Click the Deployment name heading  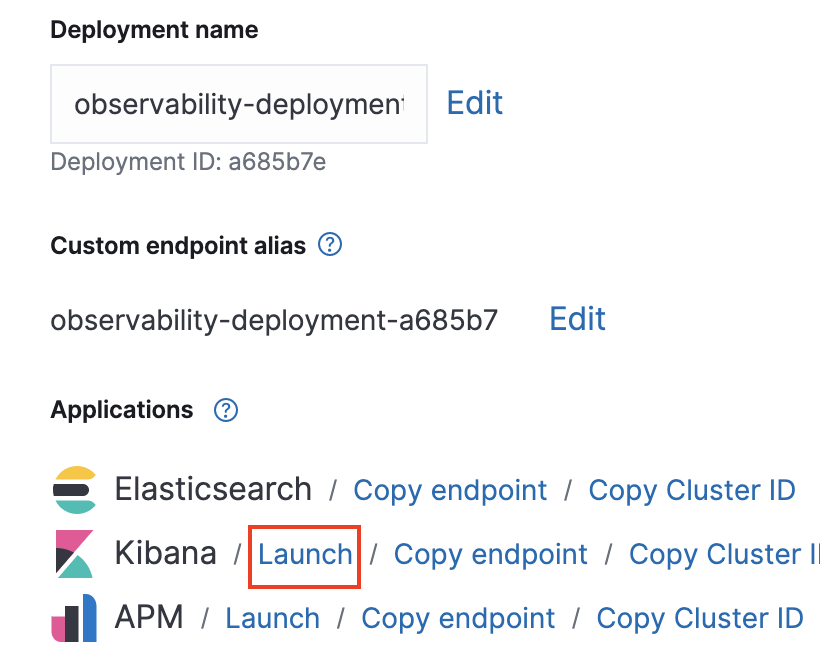pos(154,30)
